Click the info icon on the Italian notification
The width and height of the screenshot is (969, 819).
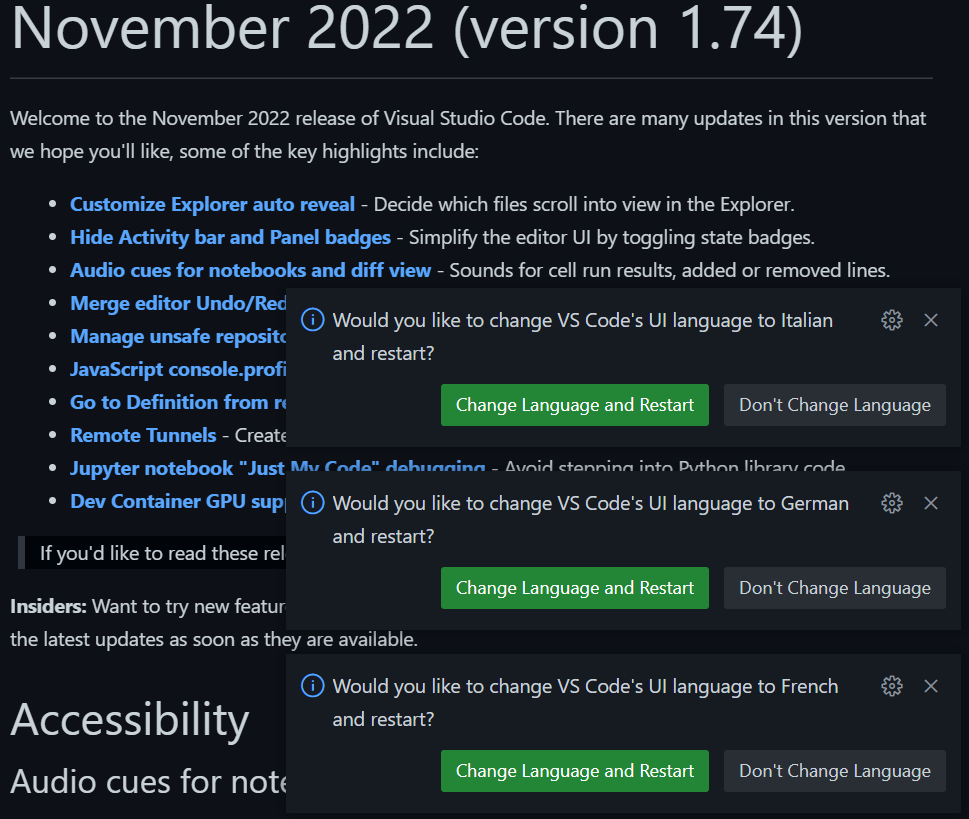312,320
